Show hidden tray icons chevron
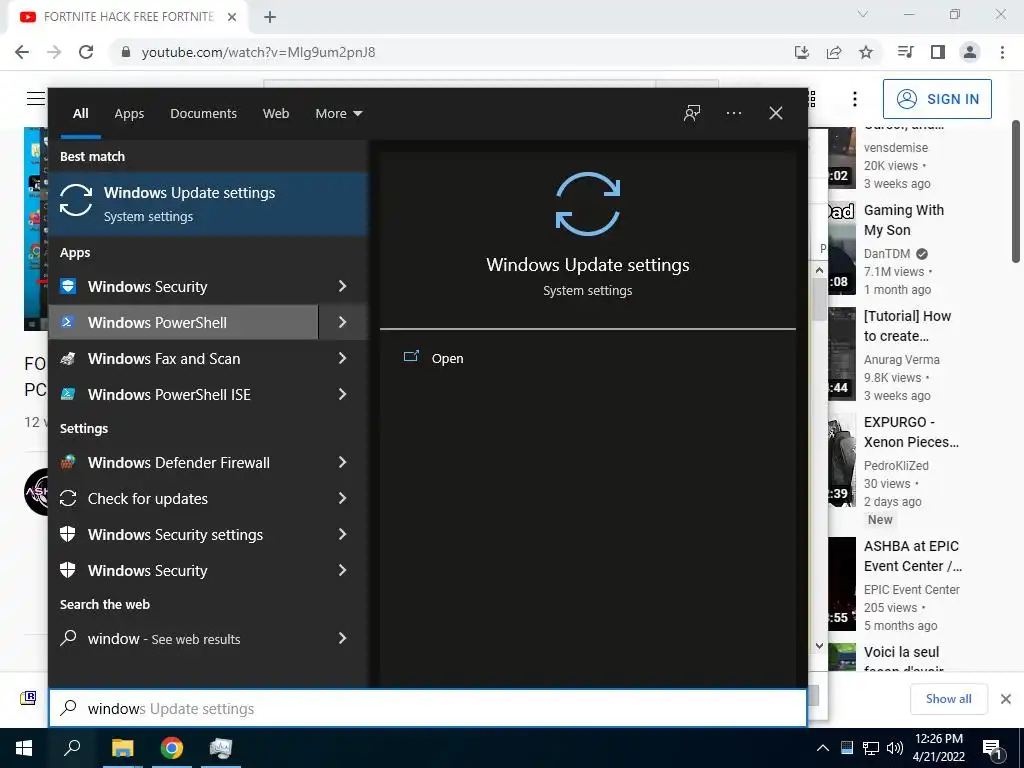Viewport: 1024px width, 768px height. click(x=823, y=748)
